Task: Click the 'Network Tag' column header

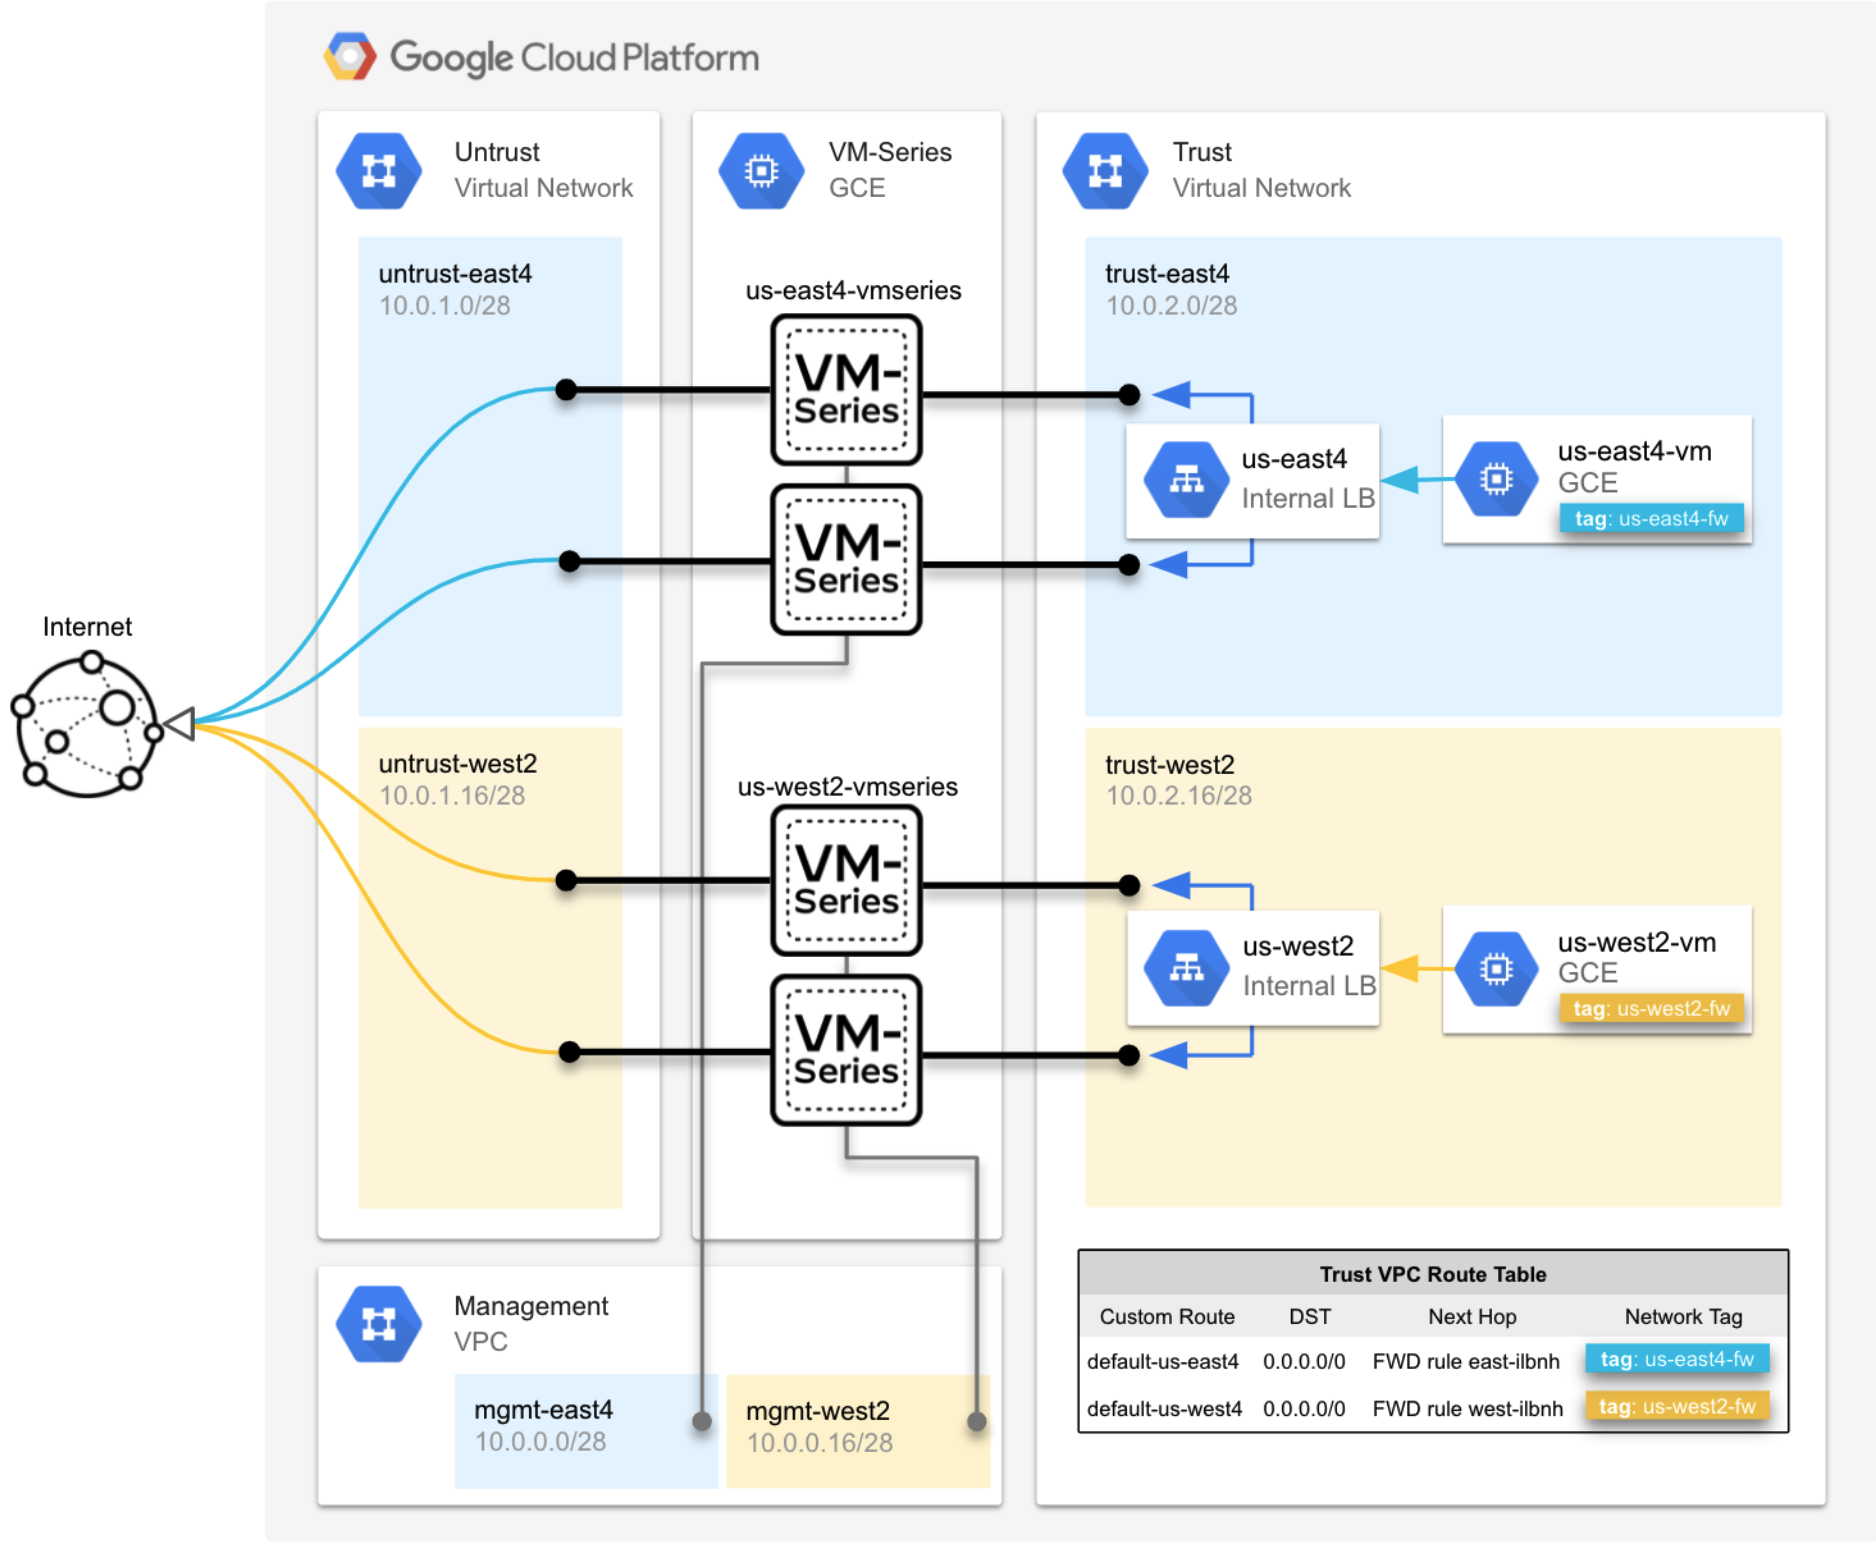Action: pos(1683,1316)
